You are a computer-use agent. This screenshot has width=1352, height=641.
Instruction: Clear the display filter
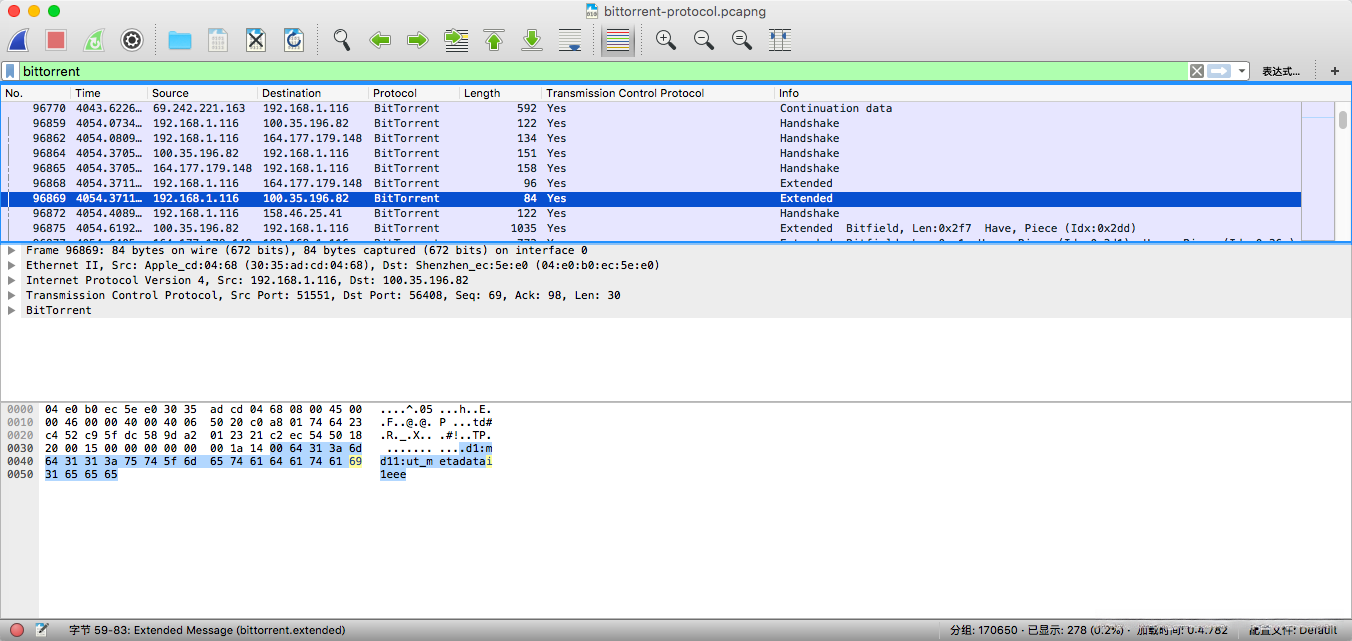[x=1196, y=71]
